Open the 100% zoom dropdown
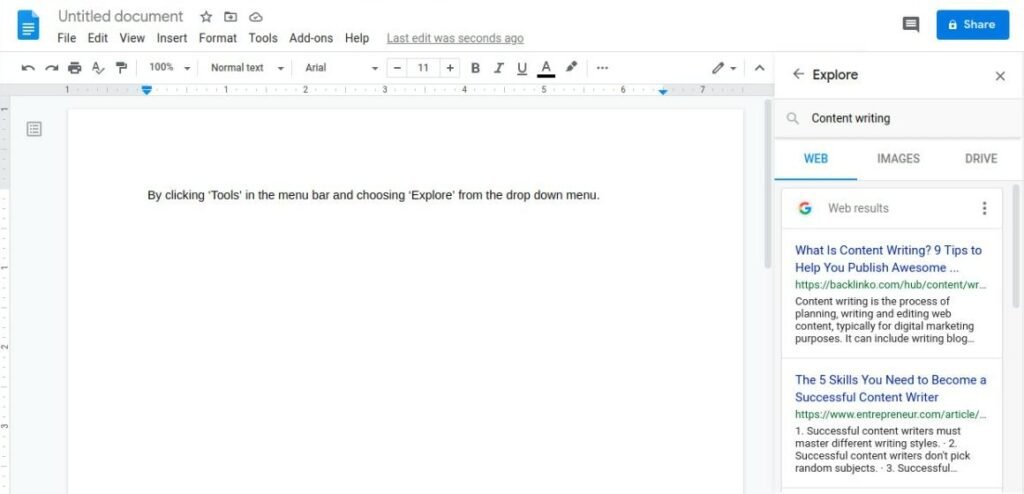Viewport: 1024px width, 494px height. [169, 68]
